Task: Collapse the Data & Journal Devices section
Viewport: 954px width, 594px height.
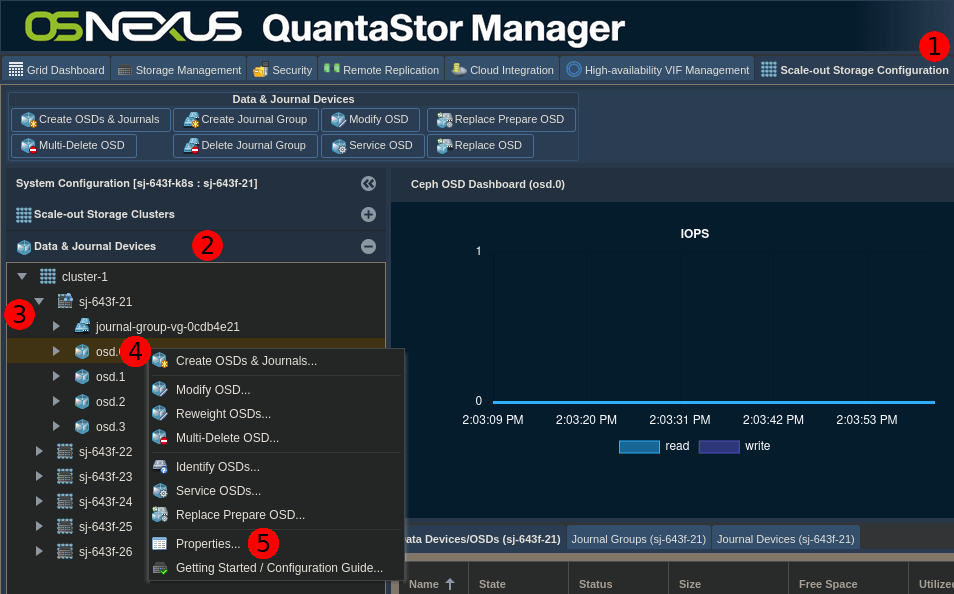Action: [368, 246]
